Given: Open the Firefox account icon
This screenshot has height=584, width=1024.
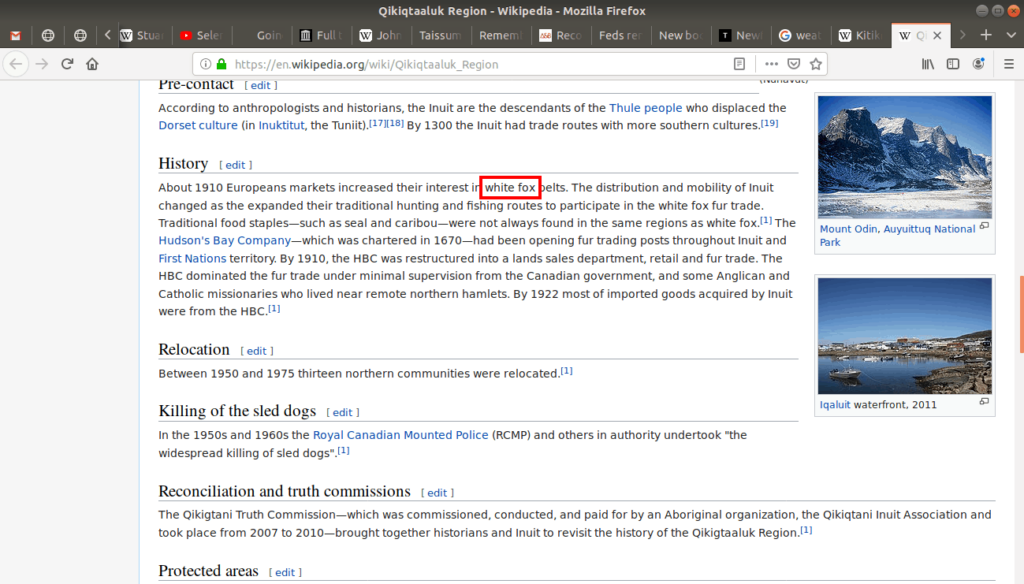Looking at the screenshot, I should point(978,64).
